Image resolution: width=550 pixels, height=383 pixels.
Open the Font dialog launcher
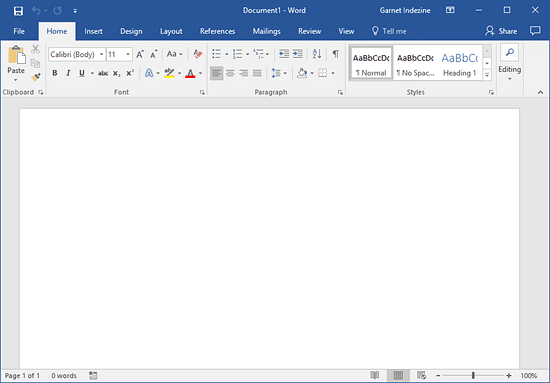[x=202, y=92]
